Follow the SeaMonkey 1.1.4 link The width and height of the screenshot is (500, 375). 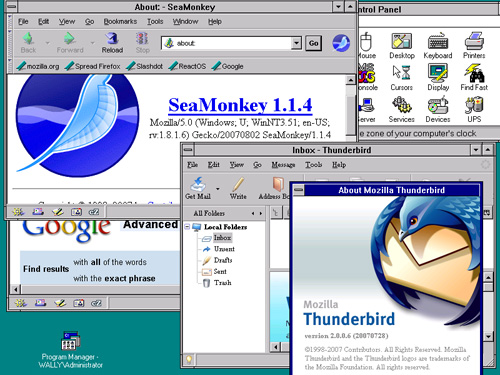click(240, 105)
